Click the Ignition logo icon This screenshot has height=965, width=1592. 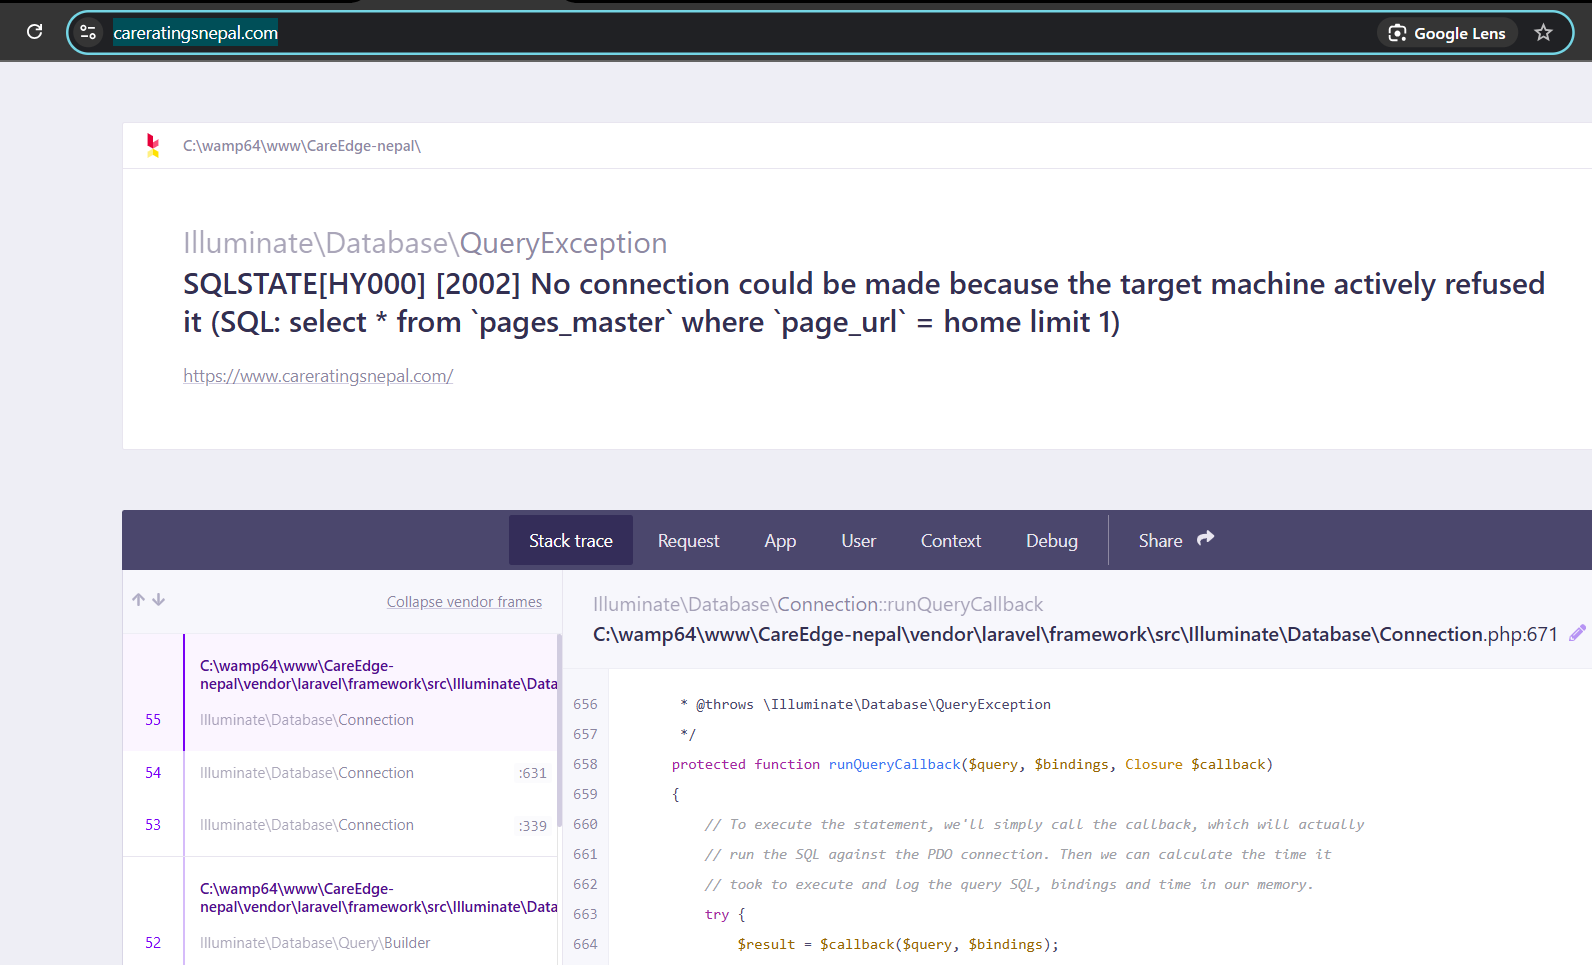click(x=153, y=146)
